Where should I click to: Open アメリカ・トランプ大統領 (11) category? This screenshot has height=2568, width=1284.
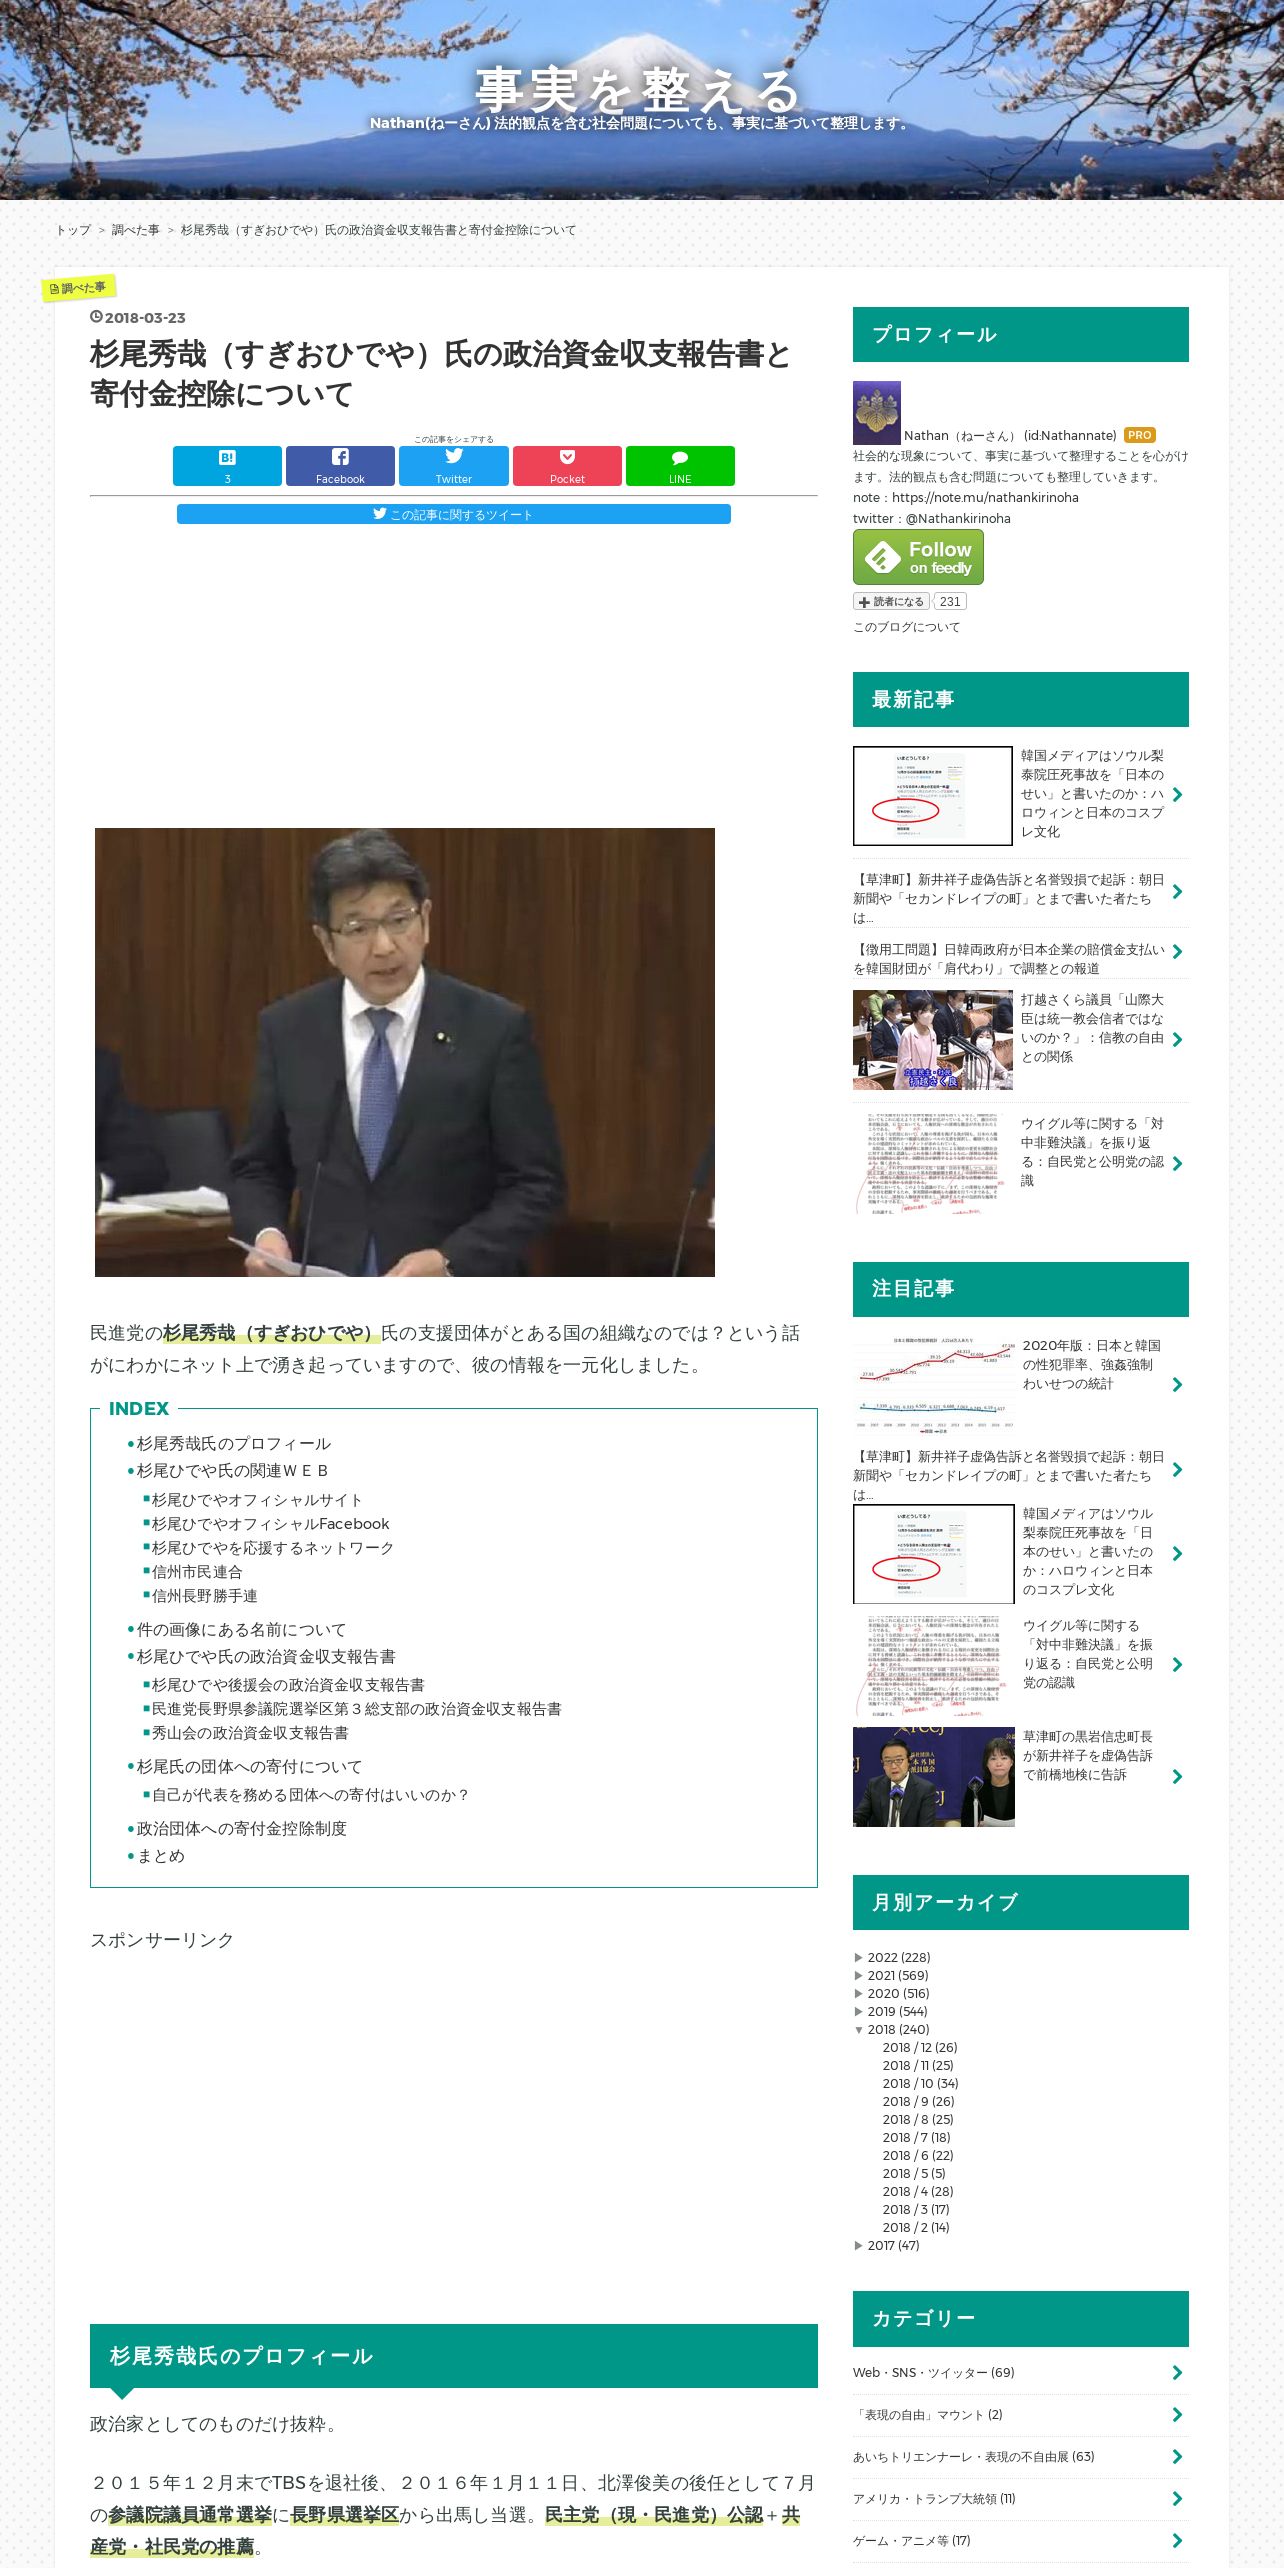coord(934,2499)
